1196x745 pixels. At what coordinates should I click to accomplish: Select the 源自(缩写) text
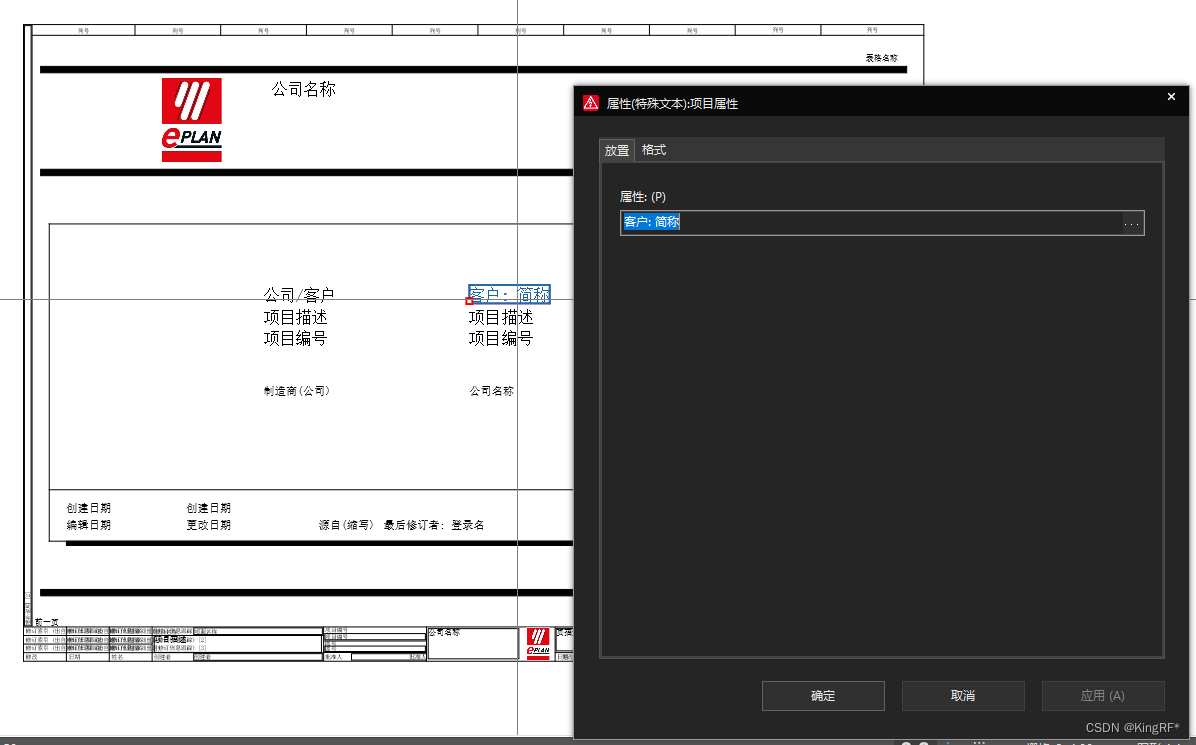point(345,525)
